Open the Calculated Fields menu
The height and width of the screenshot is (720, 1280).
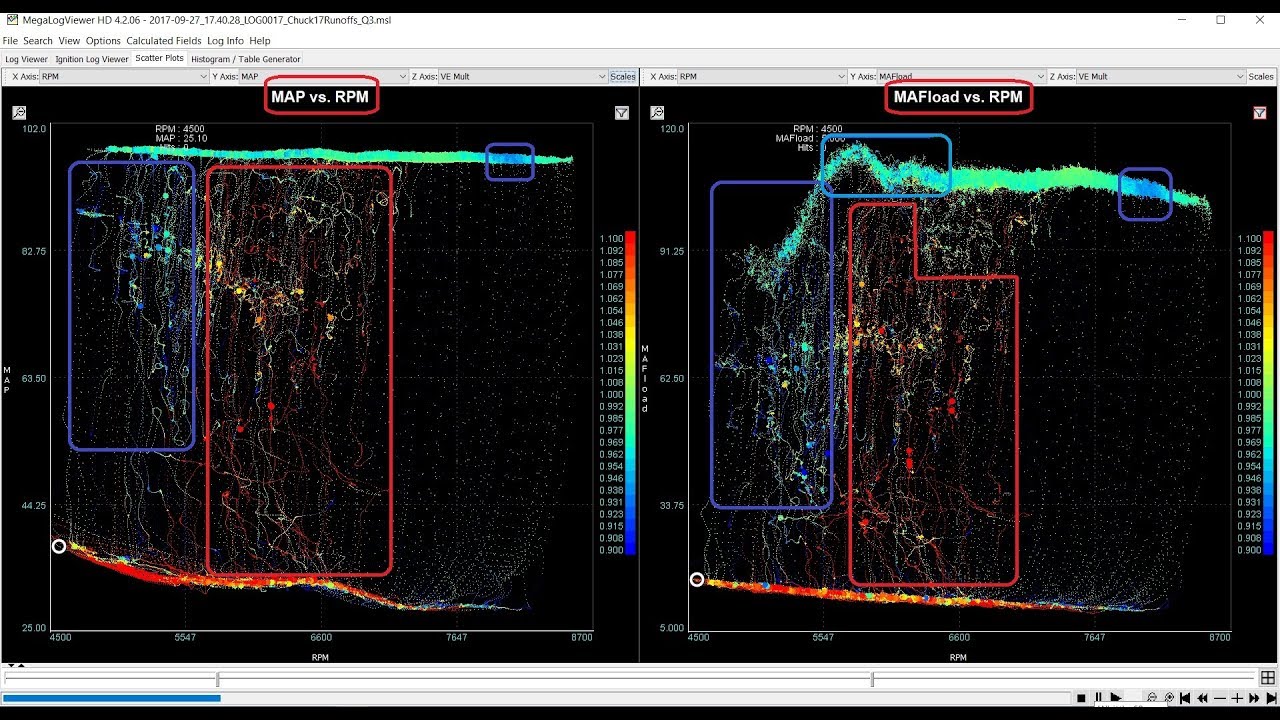[164, 41]
